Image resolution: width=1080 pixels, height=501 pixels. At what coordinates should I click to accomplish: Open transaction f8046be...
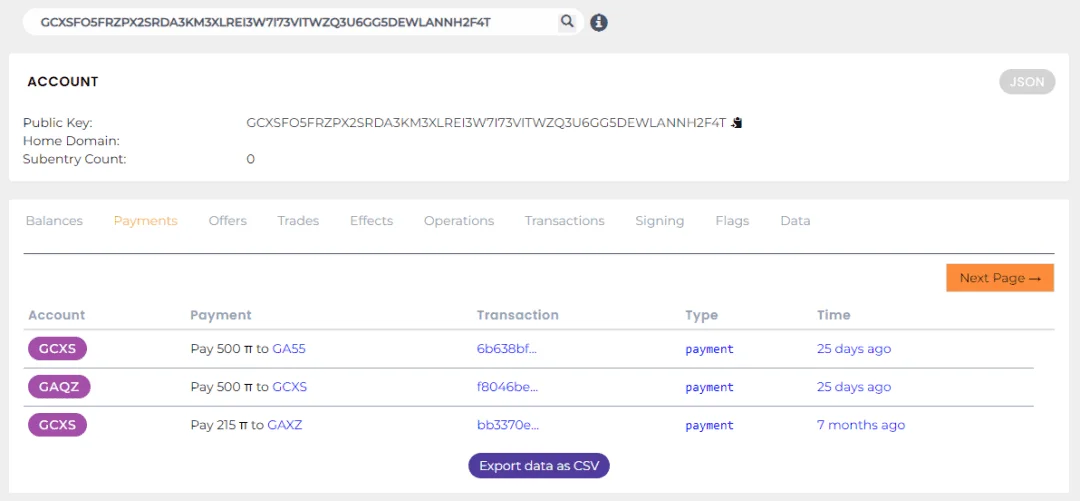pyautogui.click(x=507, y=387)
